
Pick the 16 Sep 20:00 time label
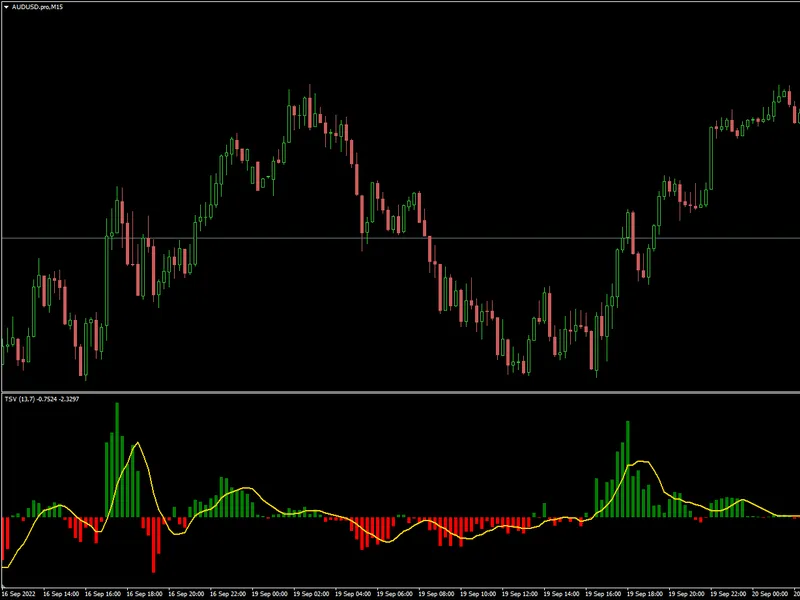pos(187,594)
